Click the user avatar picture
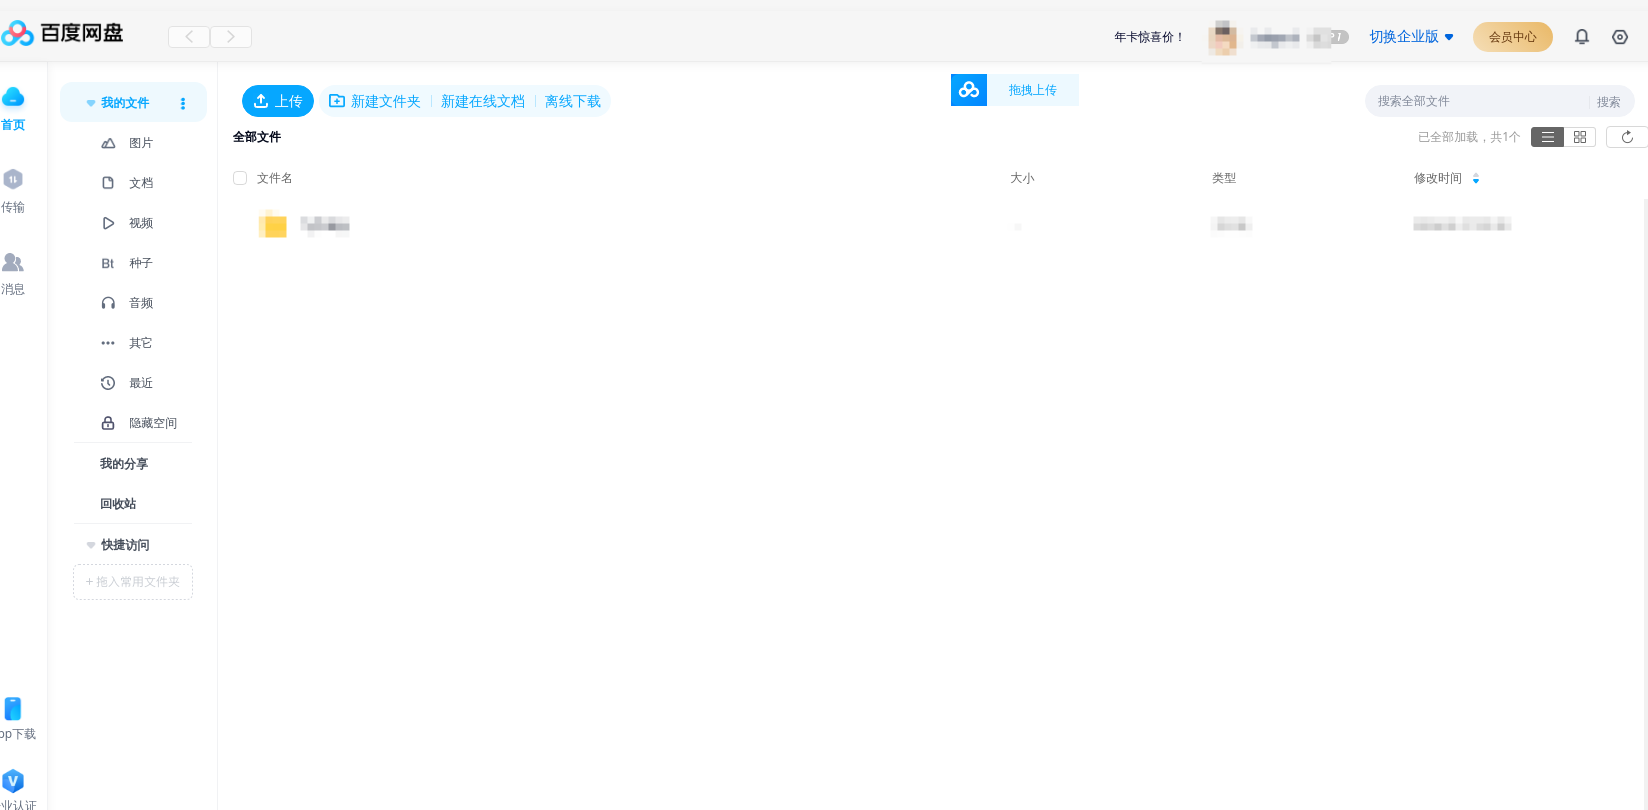This screenshot has width=1648, height=810. (x=1222, y=38)
